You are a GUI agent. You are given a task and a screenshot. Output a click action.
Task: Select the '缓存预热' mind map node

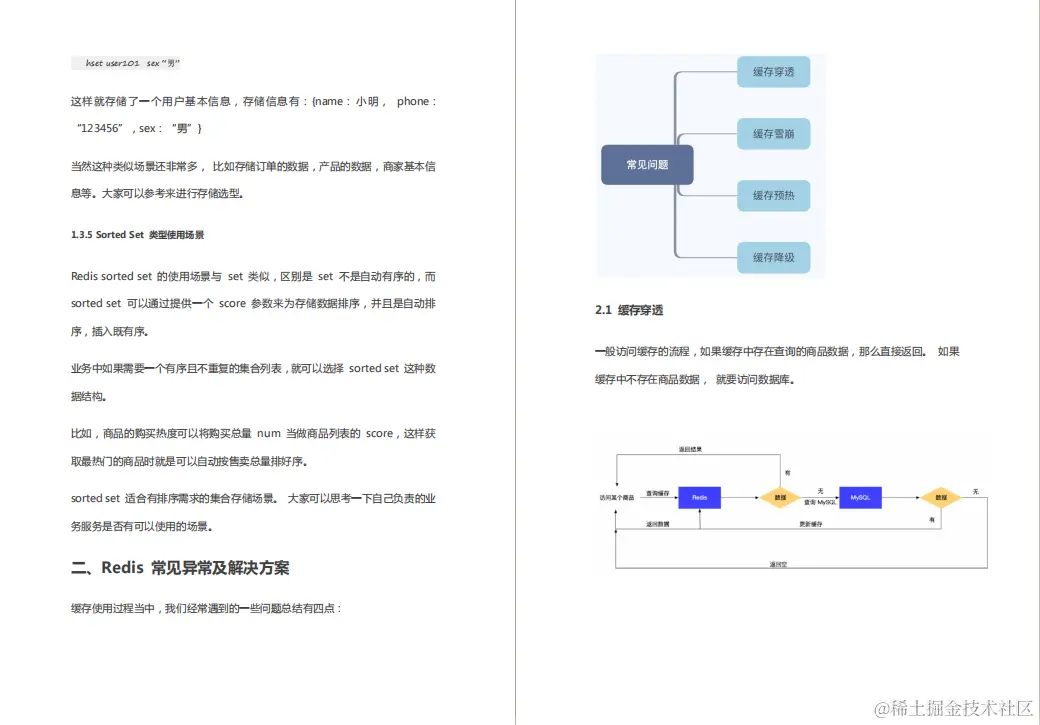click(773, 196)
